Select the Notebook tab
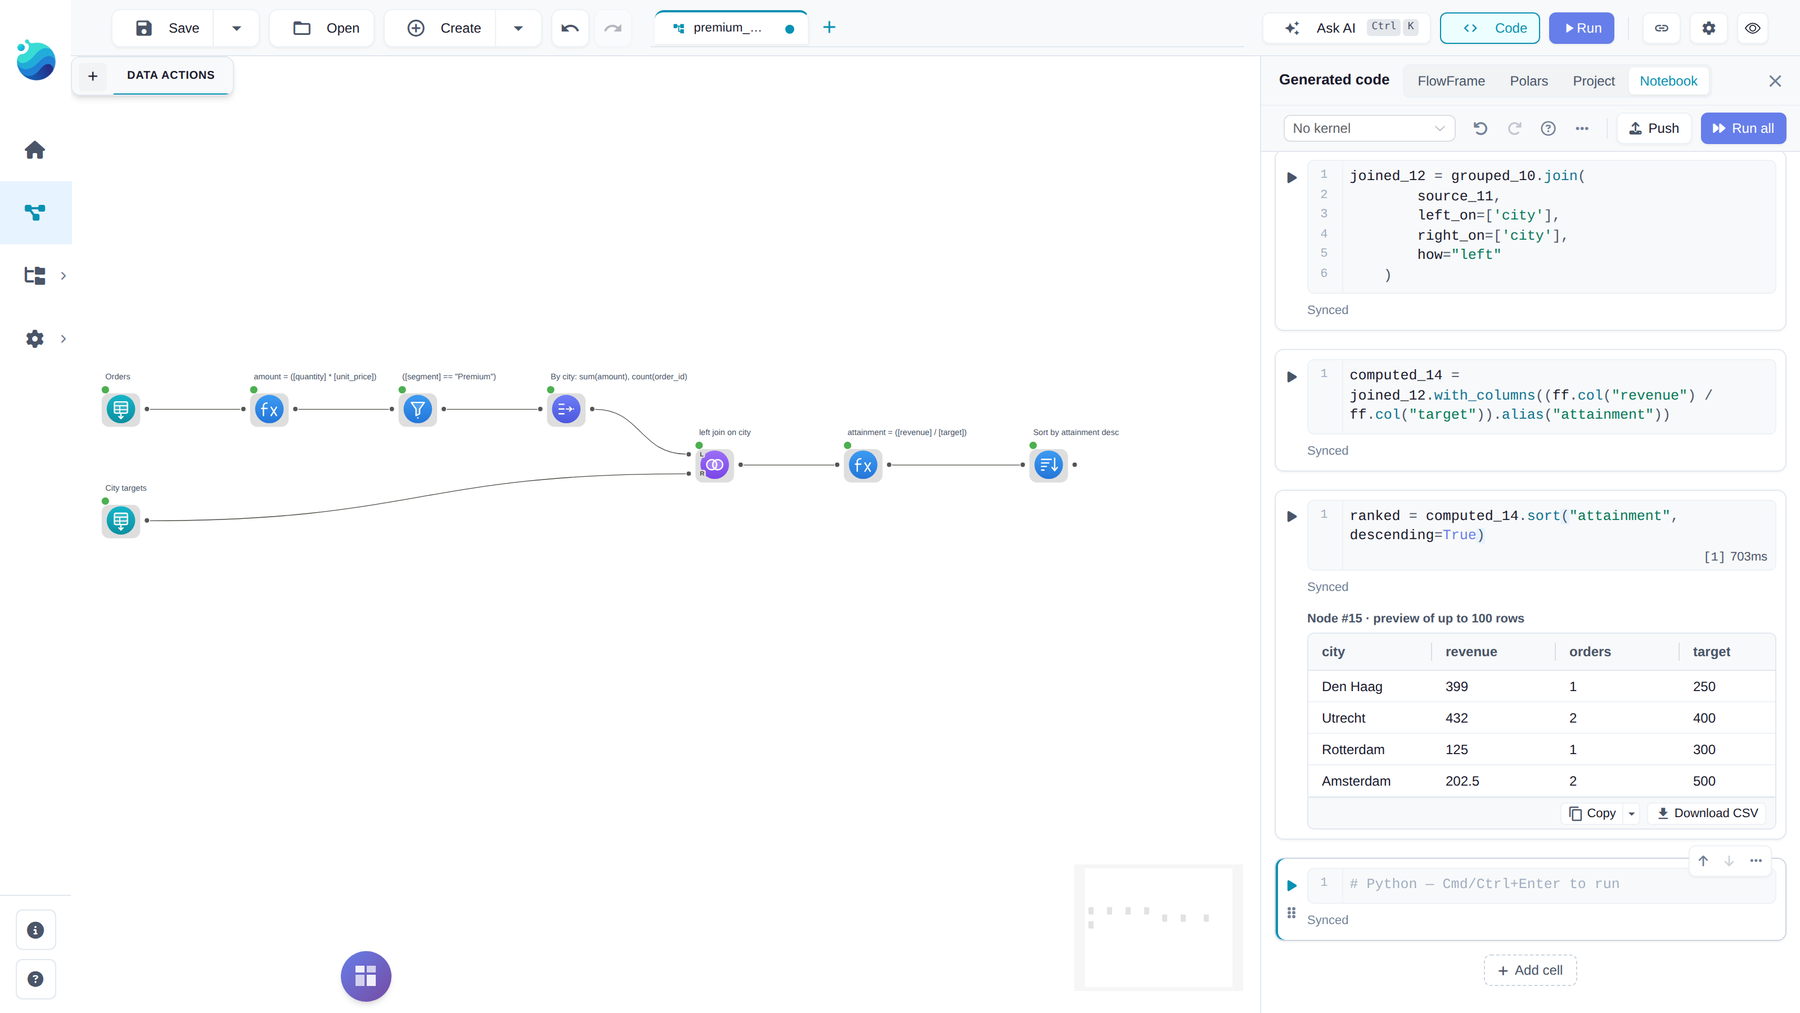 [x=1668, y=81]
